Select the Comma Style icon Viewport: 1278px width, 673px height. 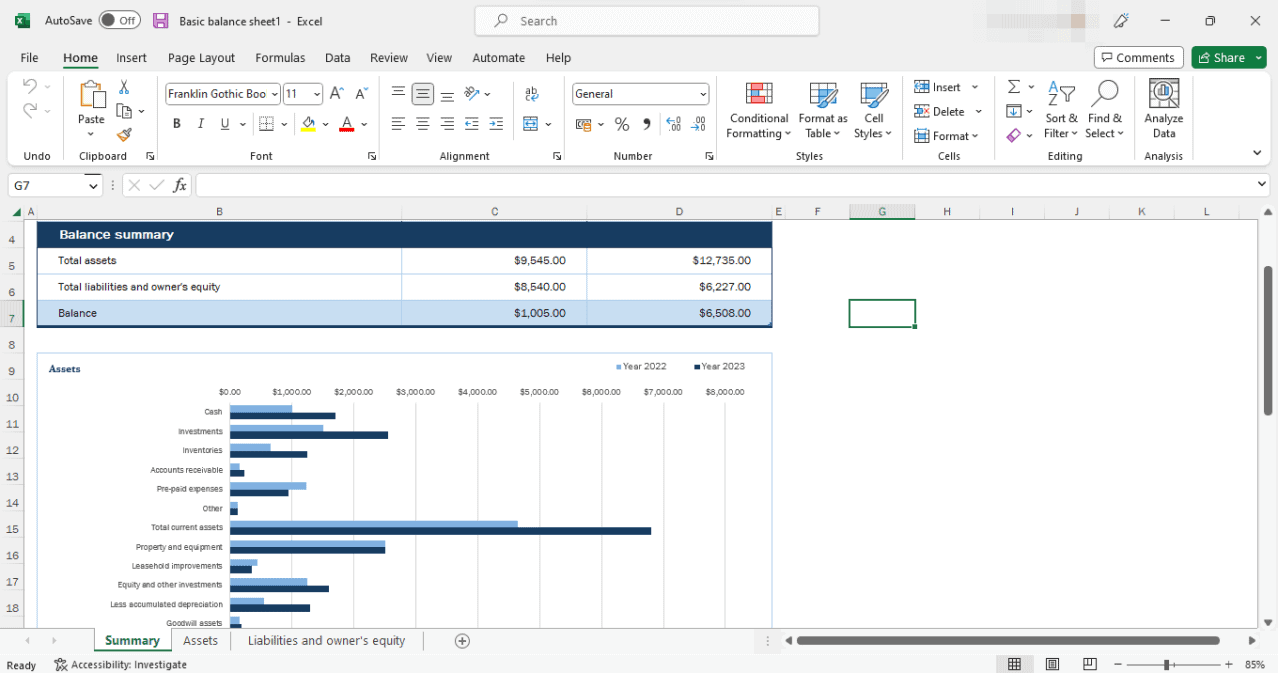click(647, 123)
